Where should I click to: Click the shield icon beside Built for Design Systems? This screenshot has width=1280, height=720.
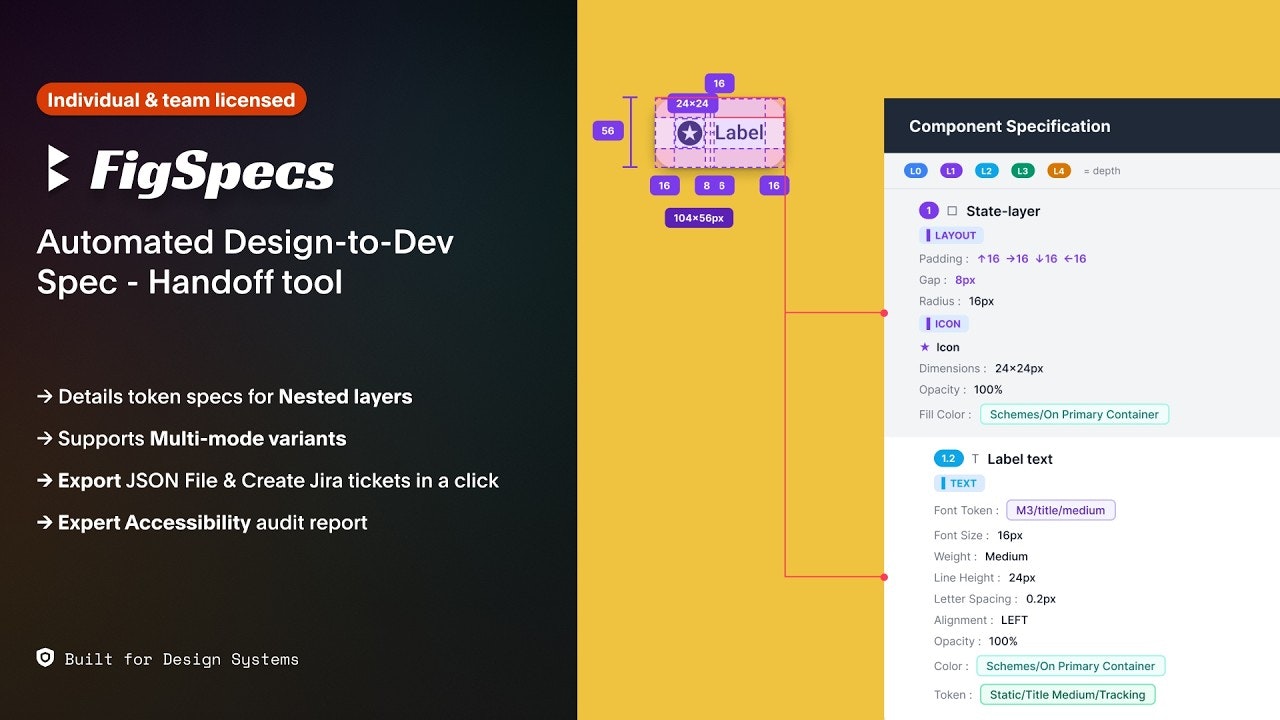tap(45, 658)
